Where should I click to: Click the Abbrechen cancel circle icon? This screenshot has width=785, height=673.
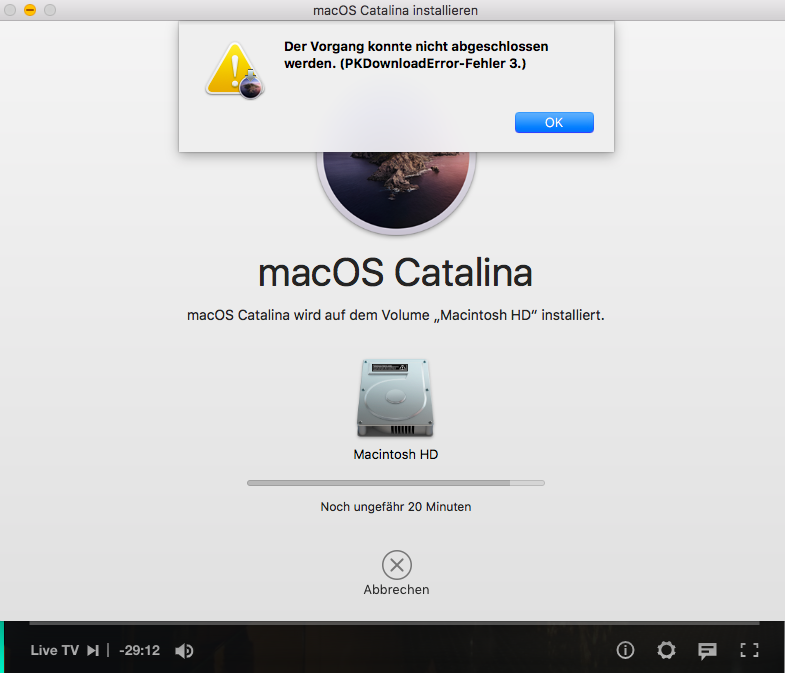[x=397, y=565]
